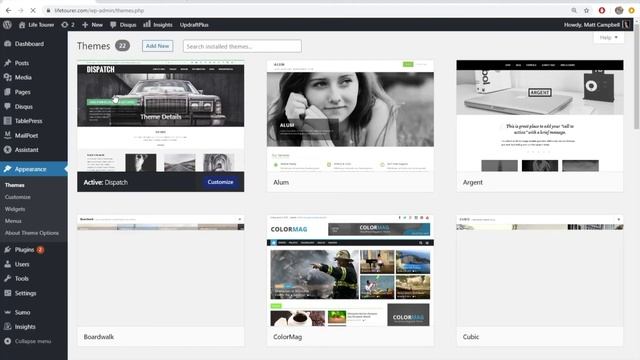Open UpdraftPlus in admin bar

[194, 25]
